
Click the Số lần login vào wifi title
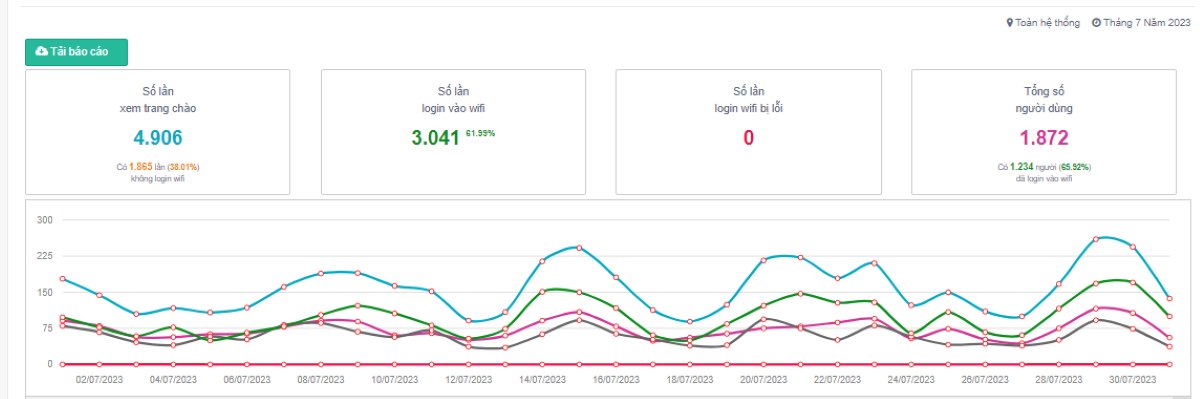(x=453, y=98)
